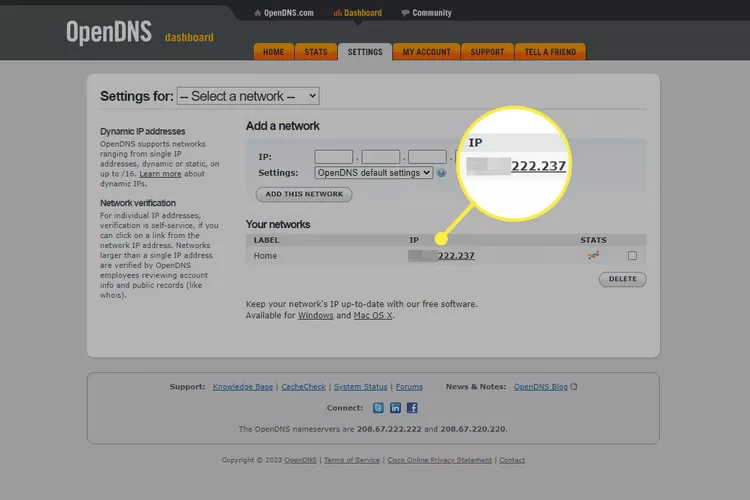
Task: Open the OpenDNS Blog link
Action: [x=541, y=387]
